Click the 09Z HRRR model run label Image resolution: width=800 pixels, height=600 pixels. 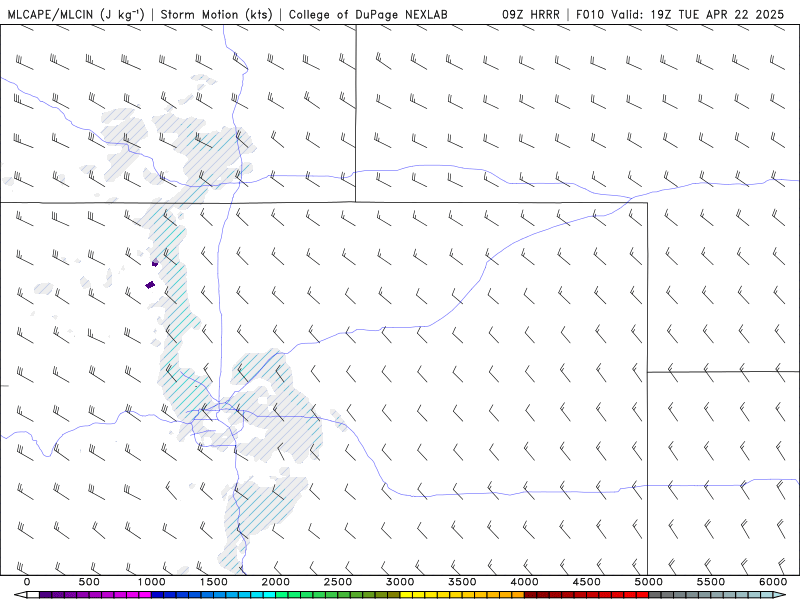tap(531, 14)
